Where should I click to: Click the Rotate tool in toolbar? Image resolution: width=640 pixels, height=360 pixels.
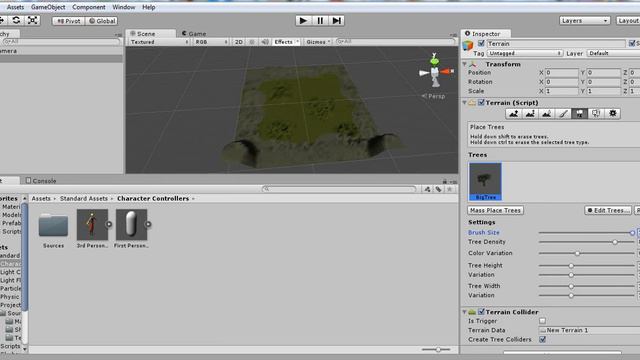point(16,20)
